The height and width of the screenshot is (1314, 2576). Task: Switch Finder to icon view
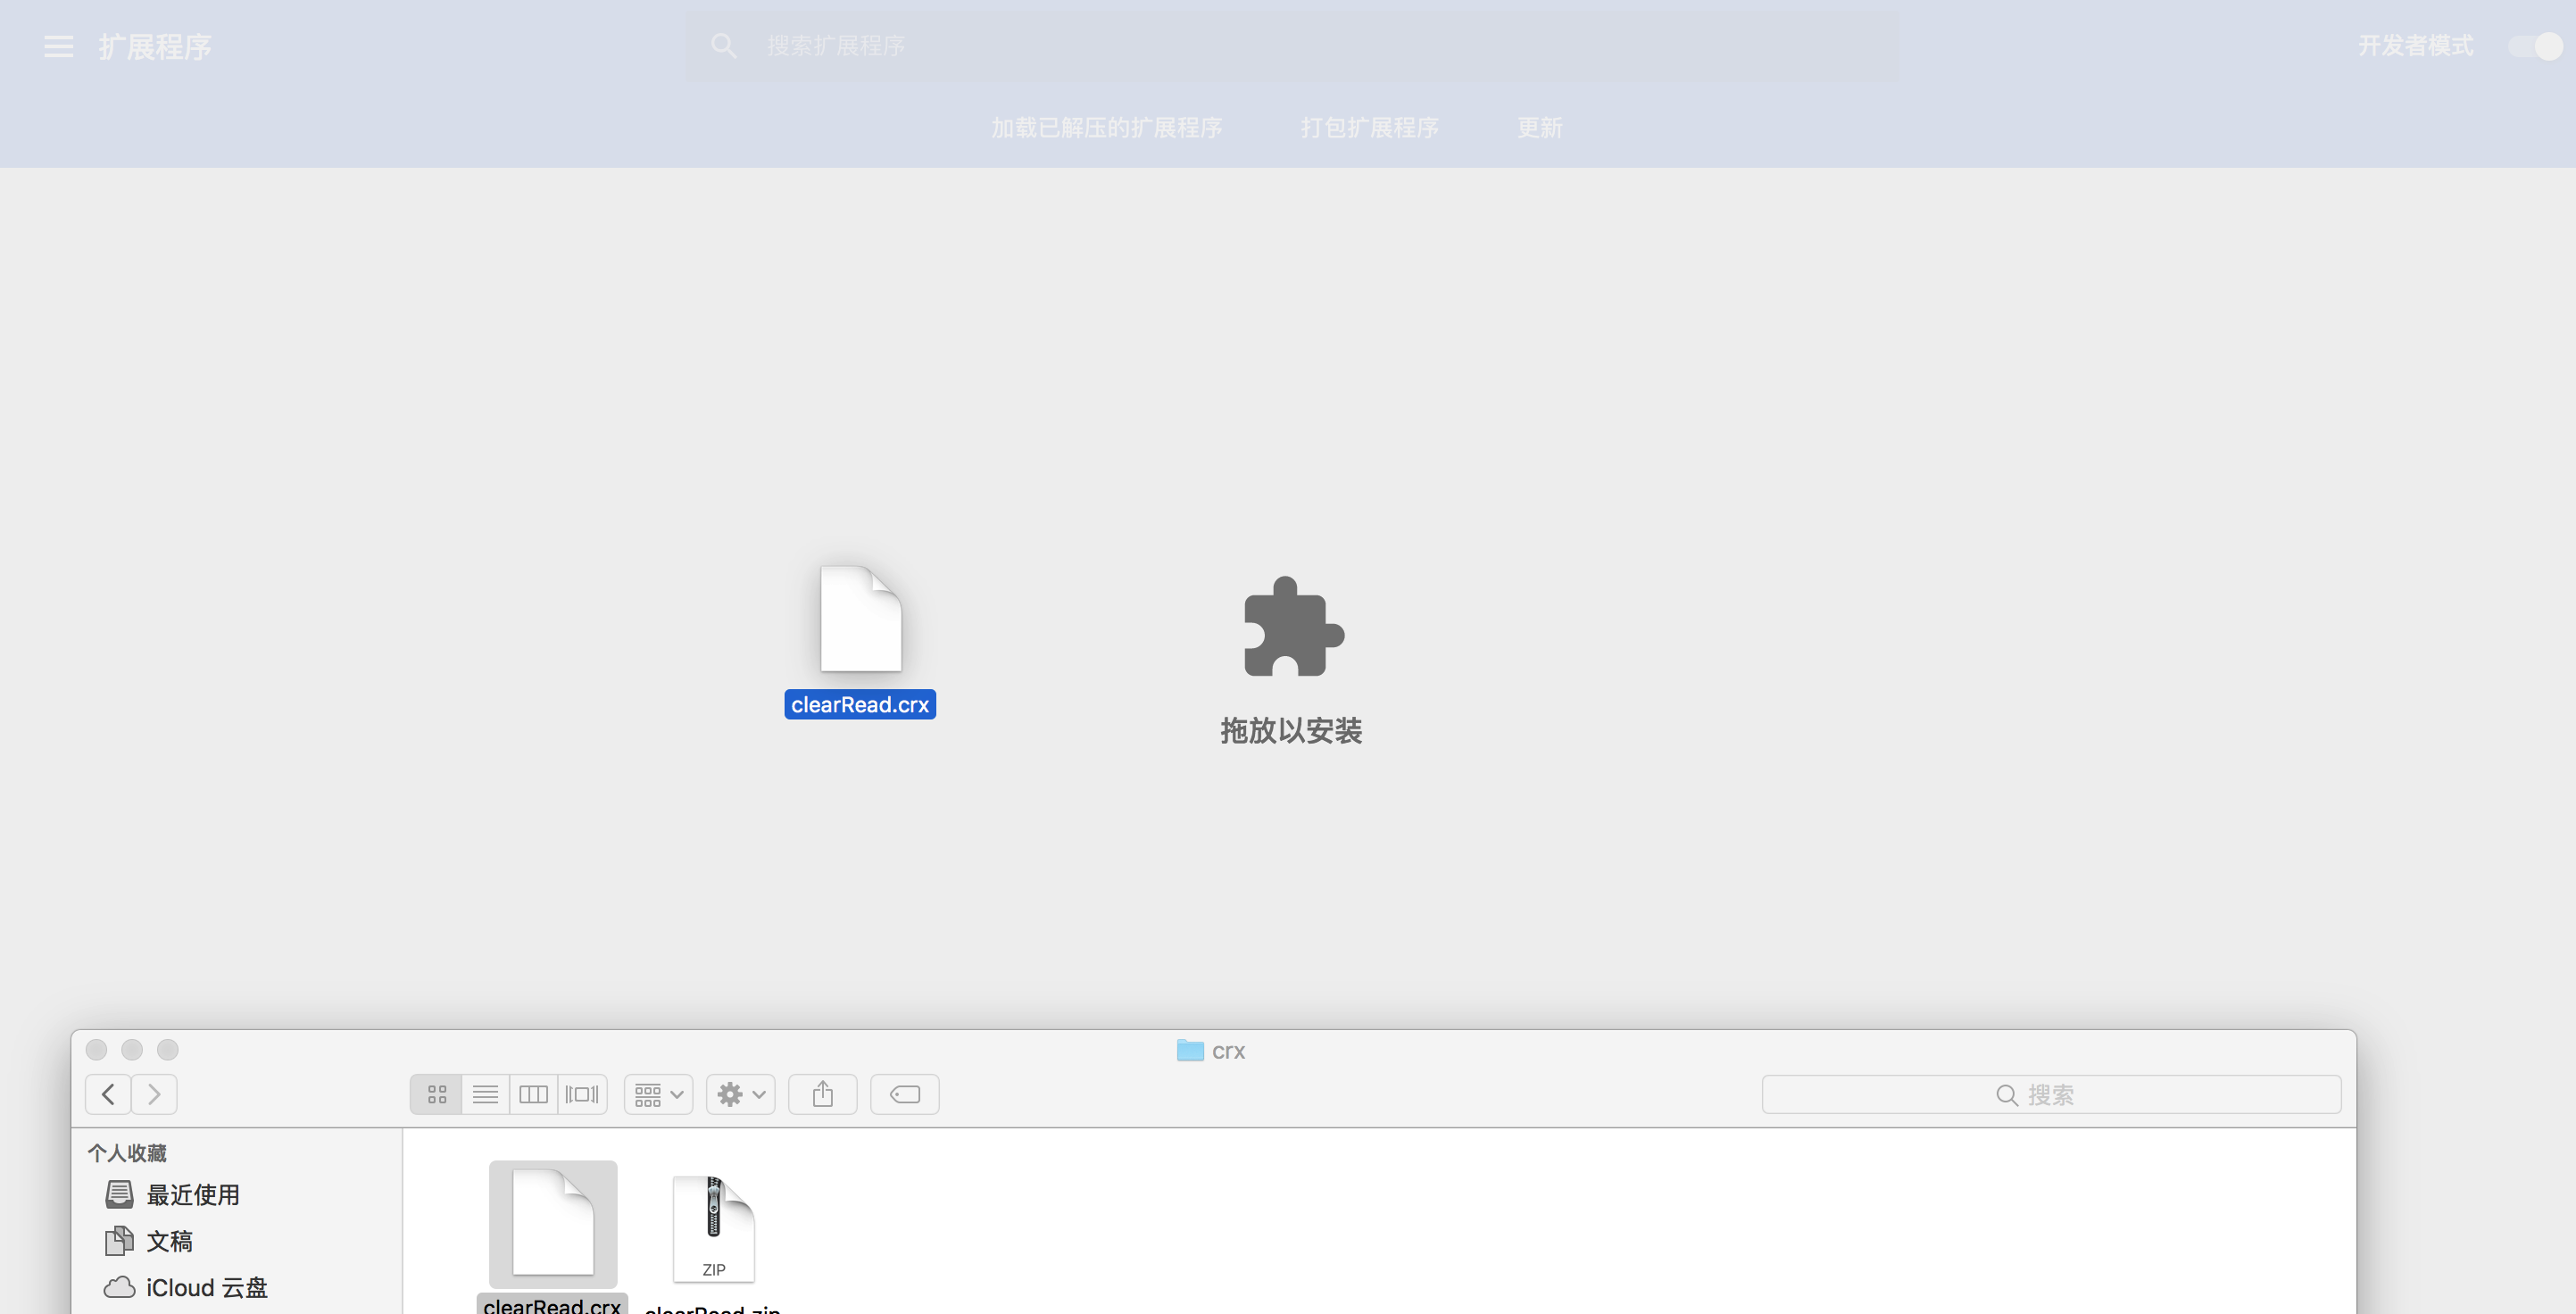[x=437, y=1094]
